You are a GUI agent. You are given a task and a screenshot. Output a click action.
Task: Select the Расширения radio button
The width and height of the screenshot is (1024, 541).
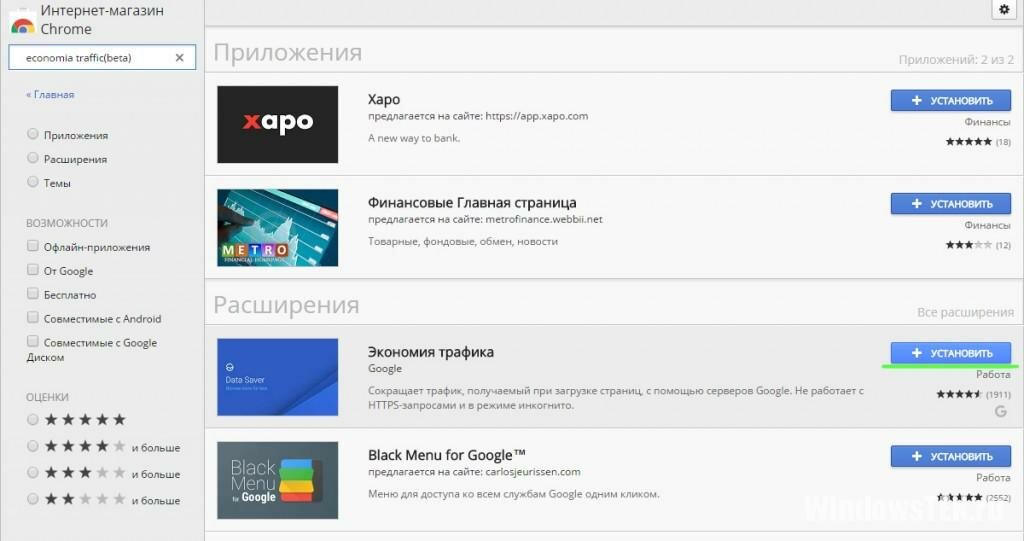(33, 157)
